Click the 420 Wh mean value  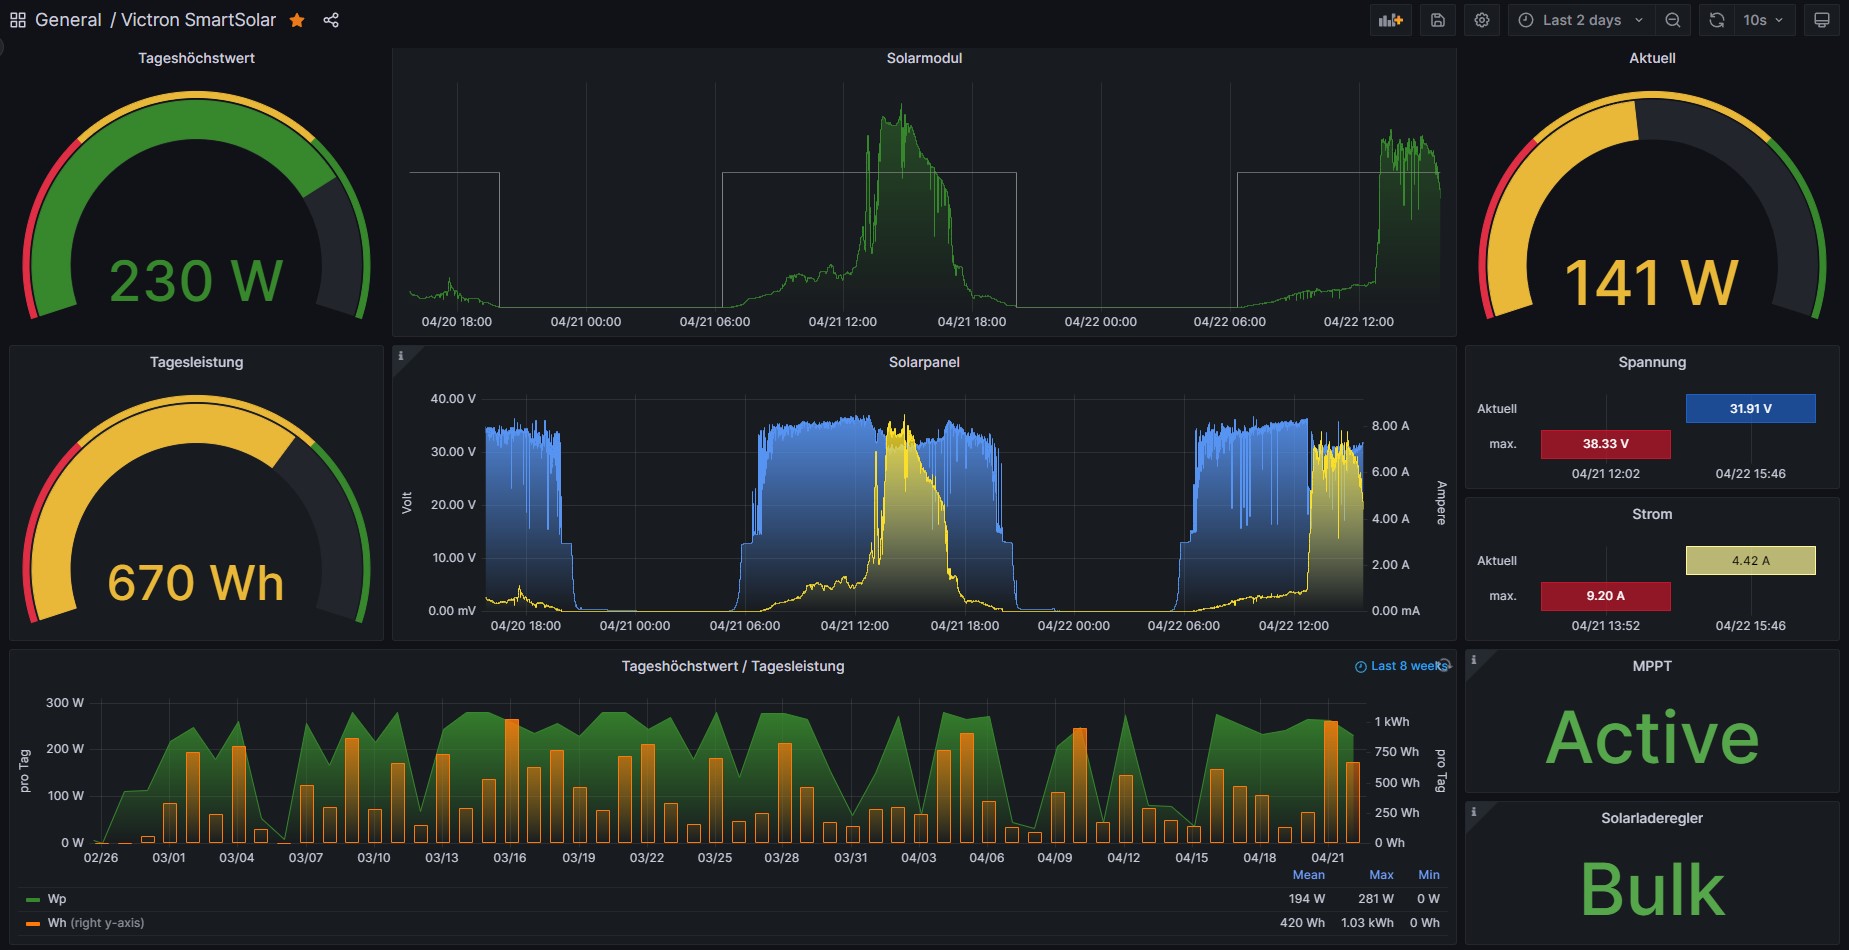point(1302,923)
